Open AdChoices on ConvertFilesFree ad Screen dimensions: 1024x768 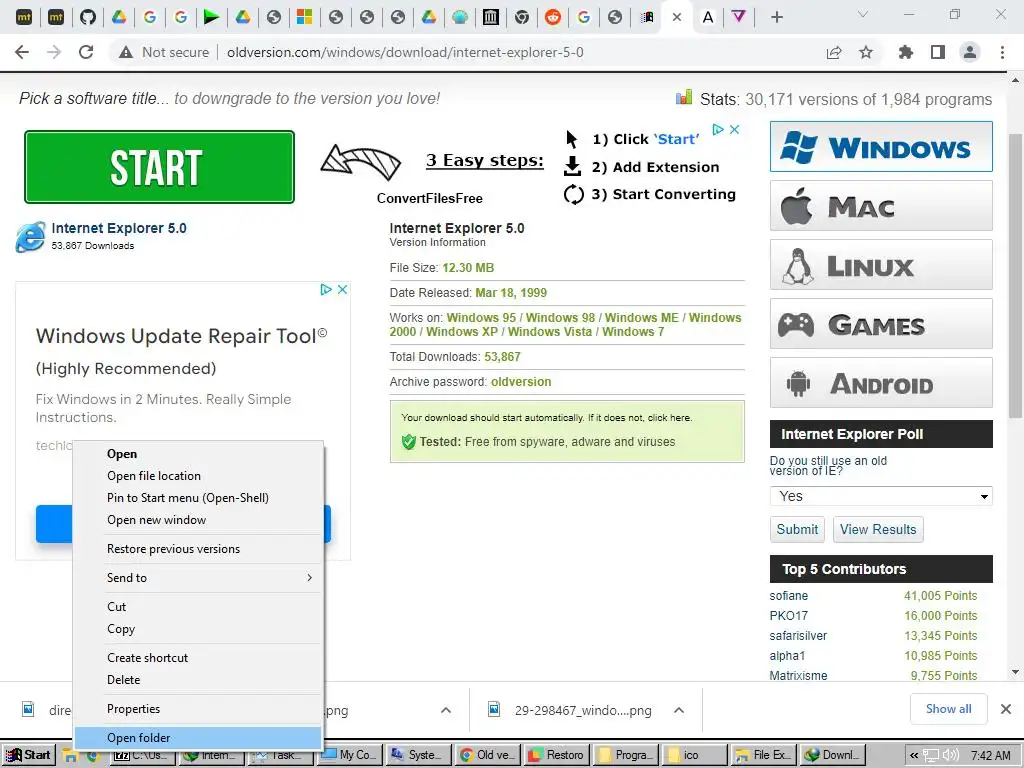click(718, 129)
